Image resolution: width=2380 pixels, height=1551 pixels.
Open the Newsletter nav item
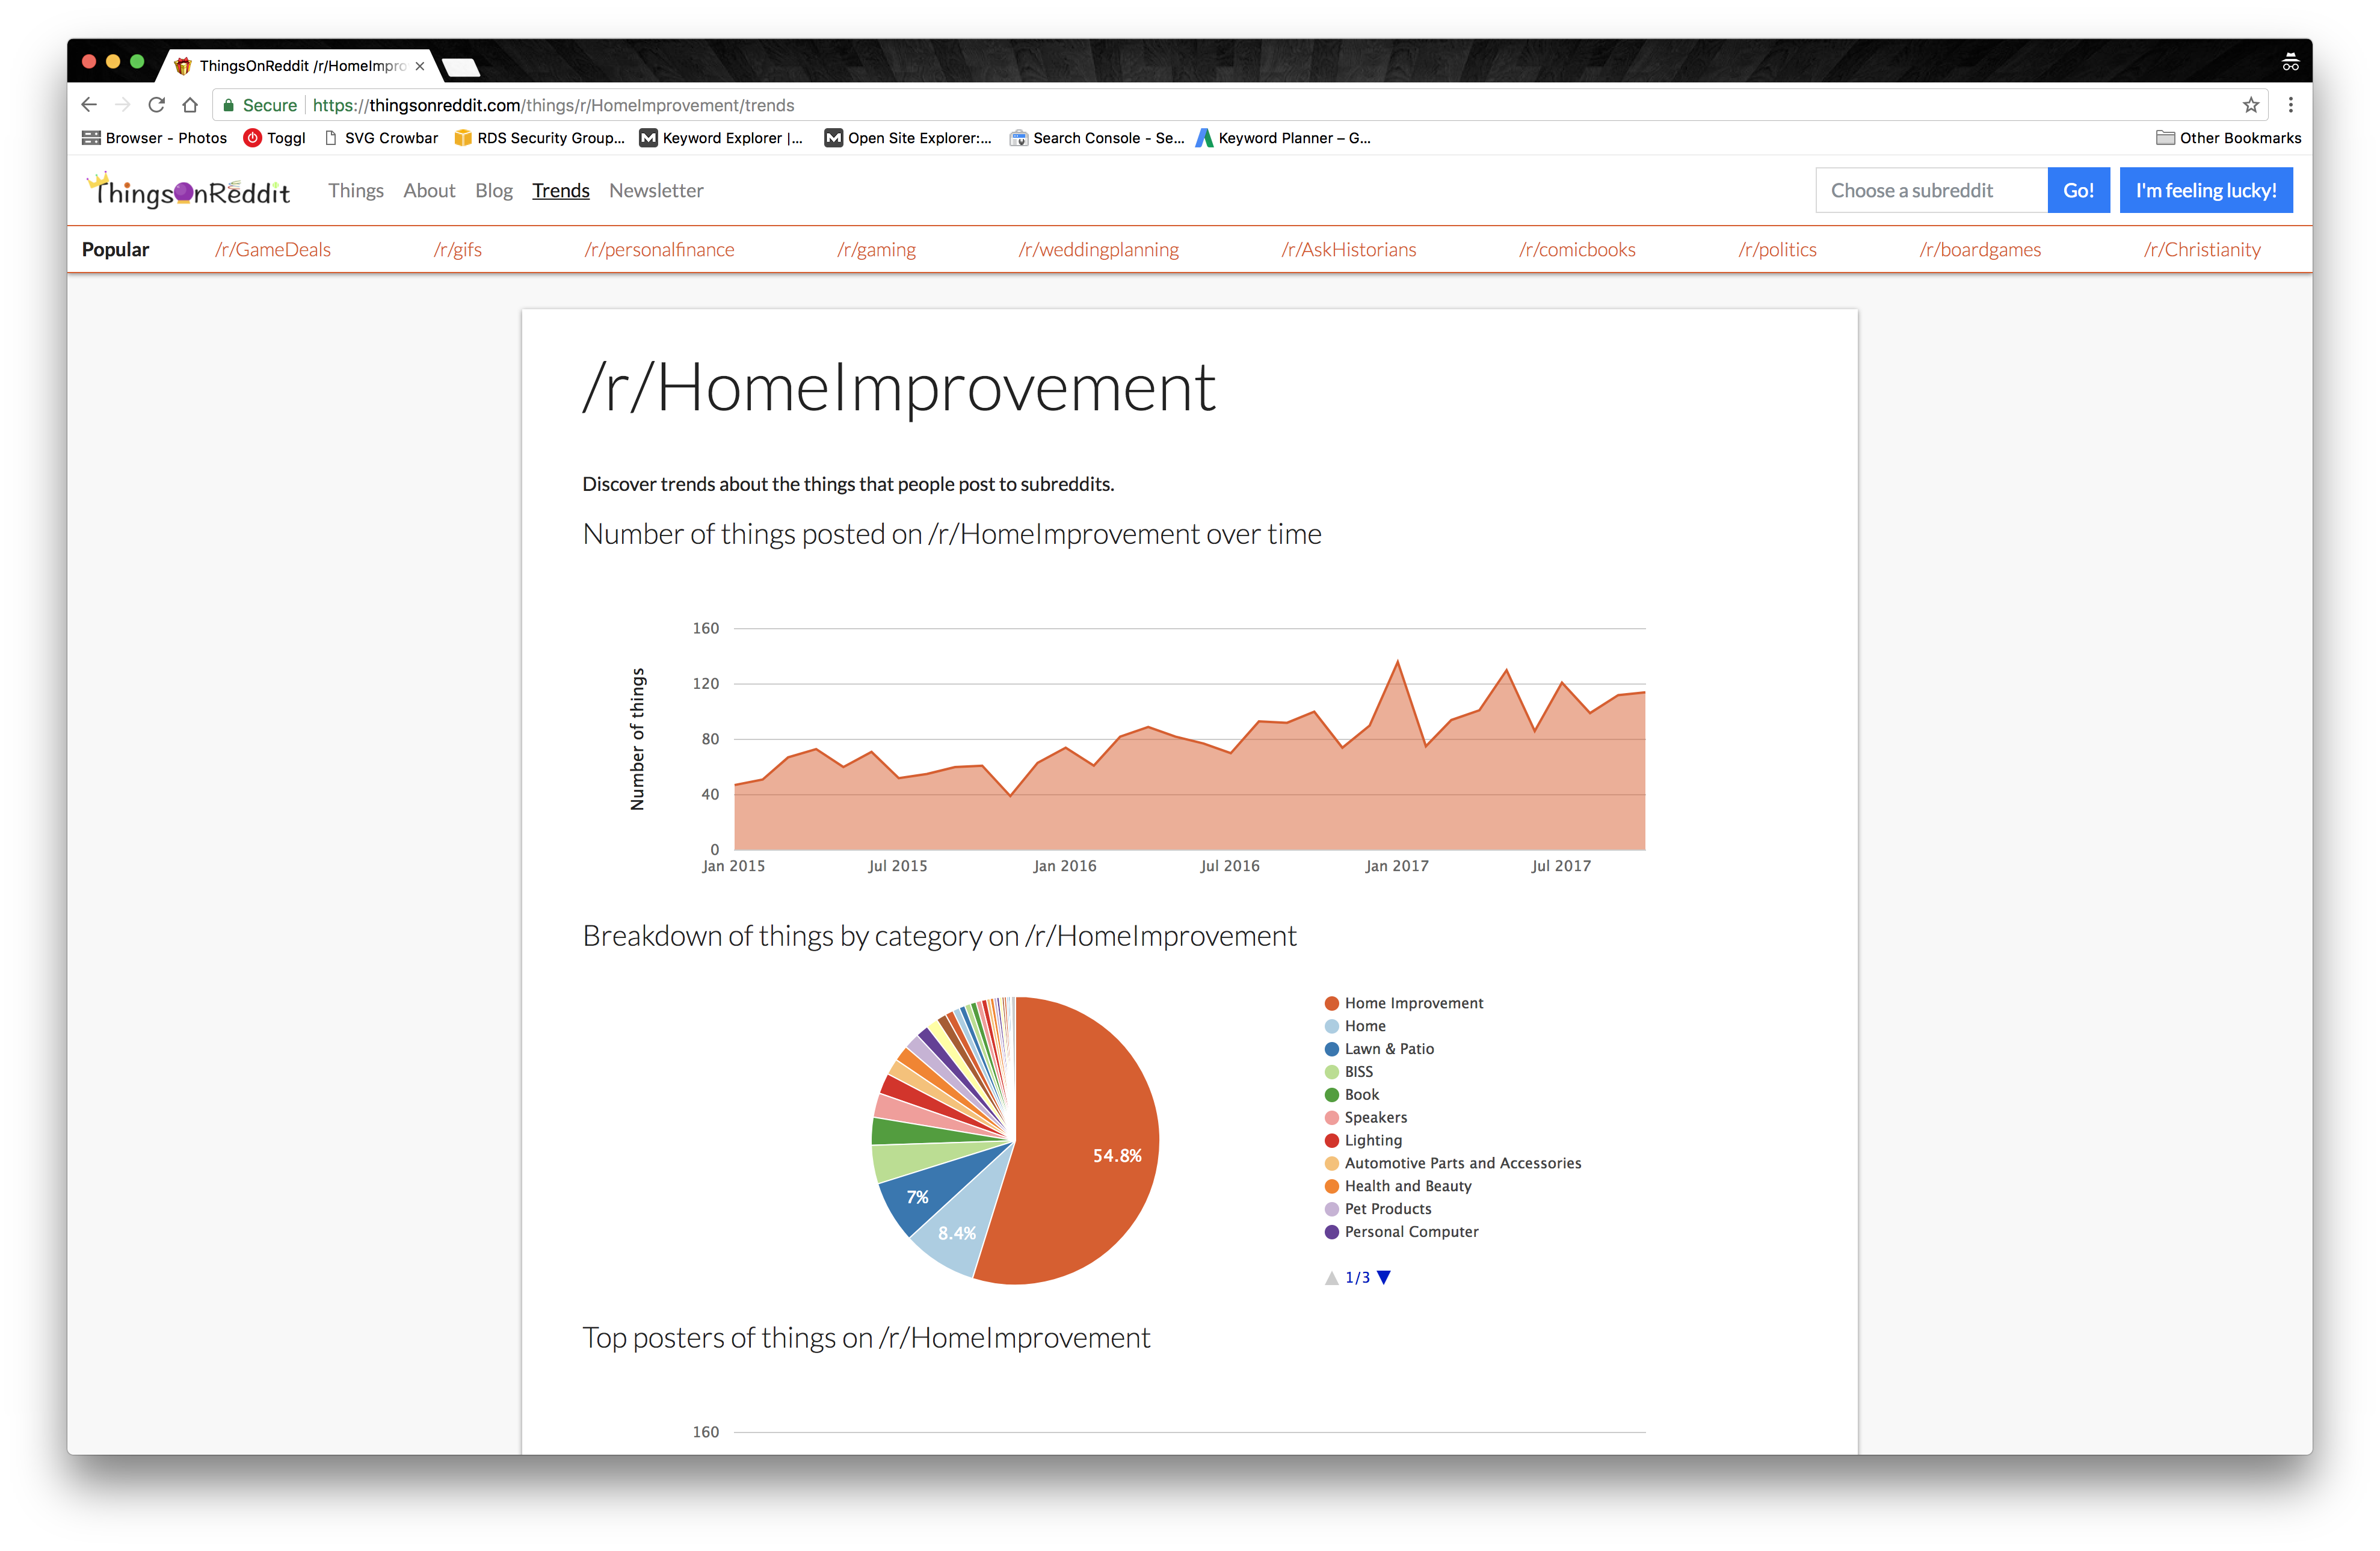(x=656, y=190)
